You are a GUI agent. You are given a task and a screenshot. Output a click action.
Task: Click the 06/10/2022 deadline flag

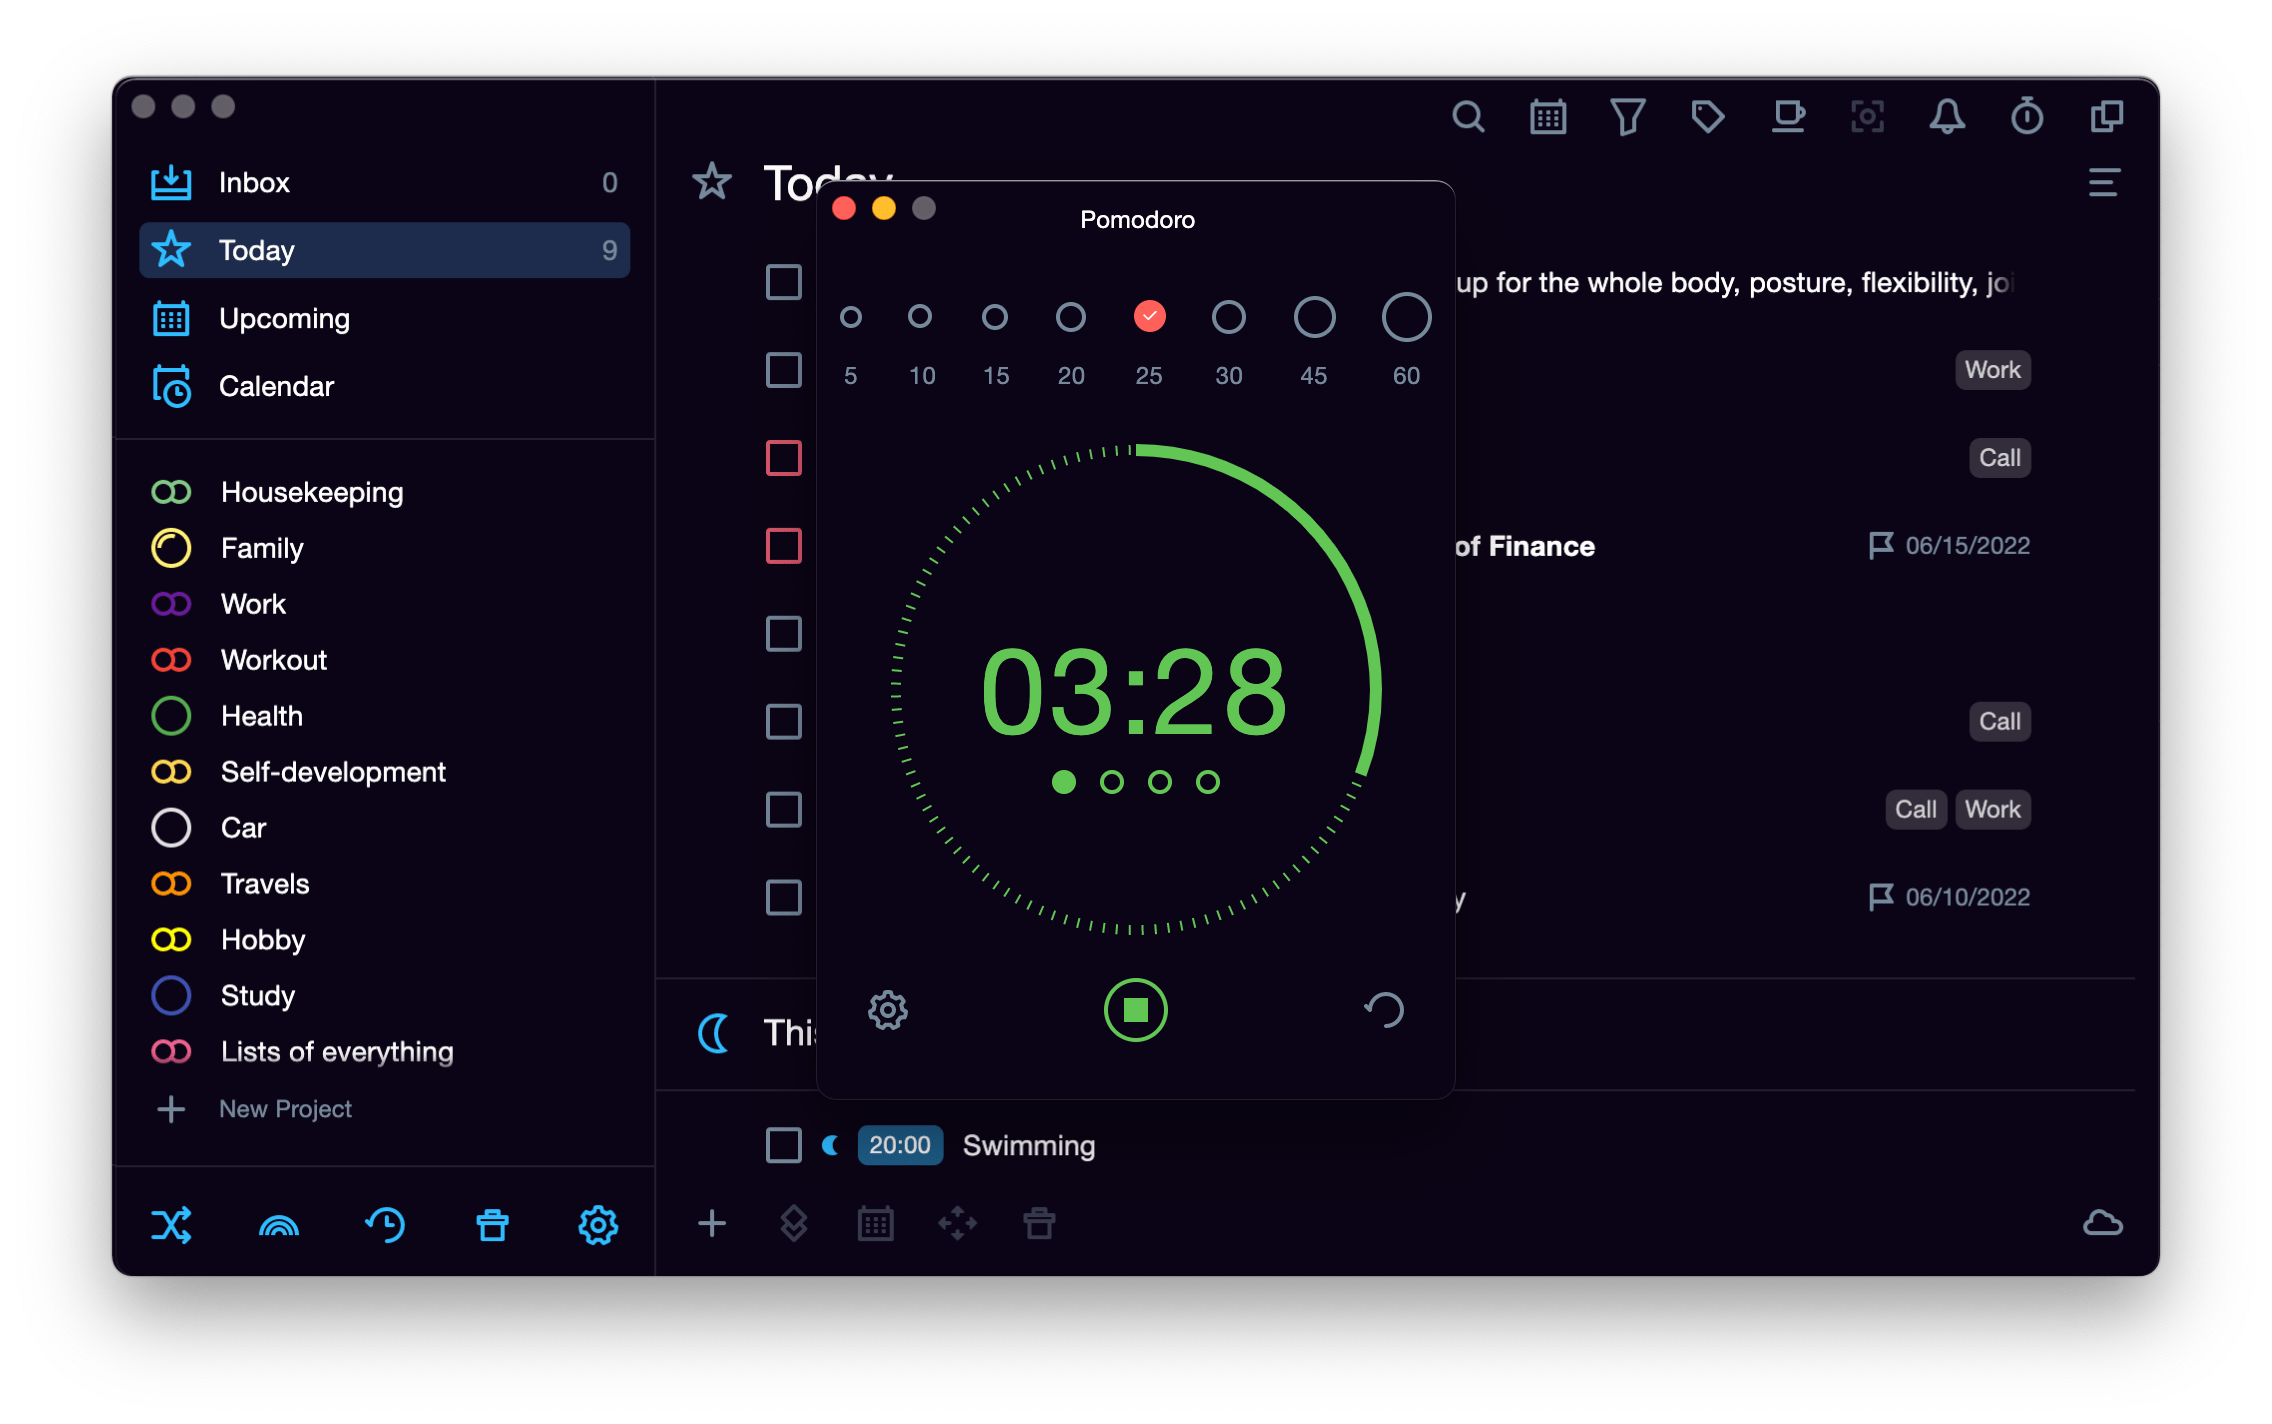(1950, 897)
